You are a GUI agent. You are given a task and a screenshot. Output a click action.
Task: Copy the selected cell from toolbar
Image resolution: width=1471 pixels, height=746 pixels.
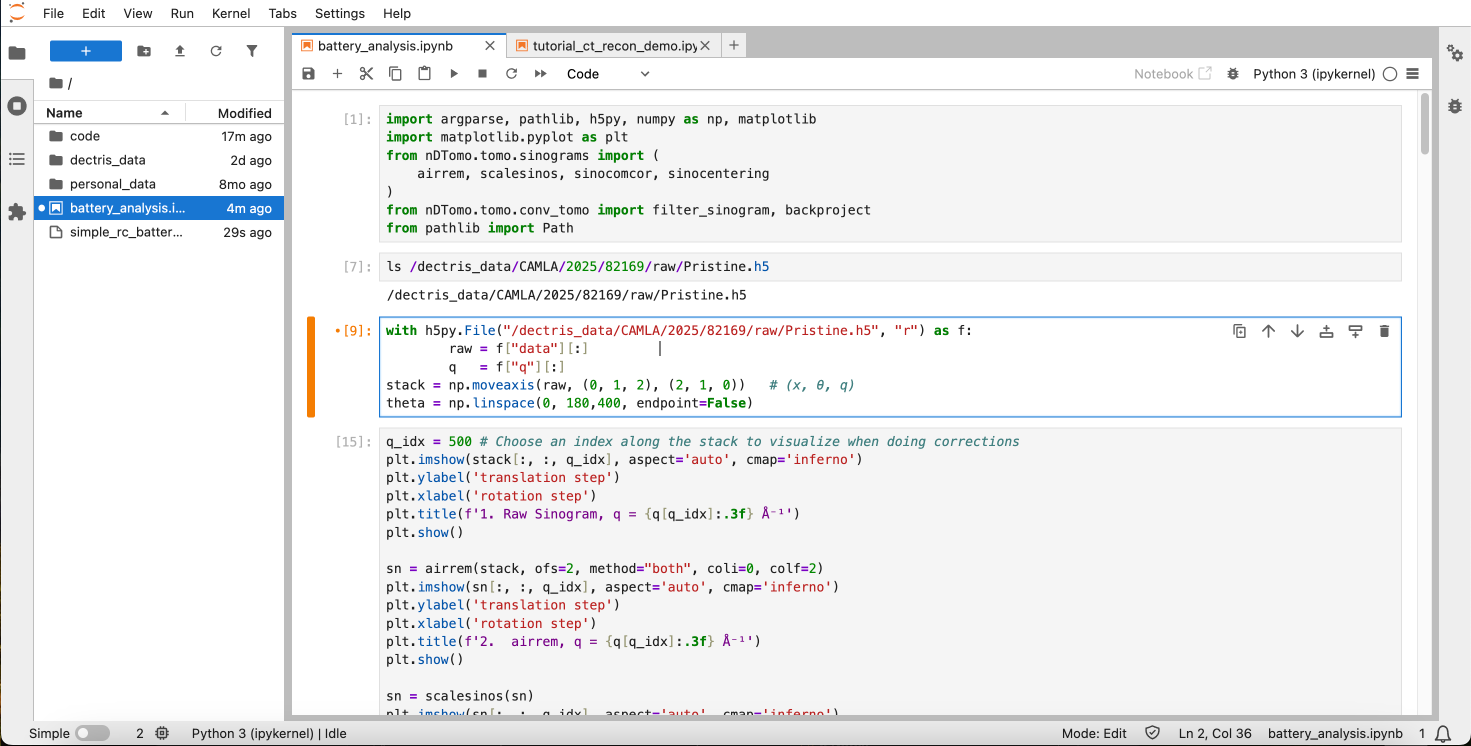[395, 74]
